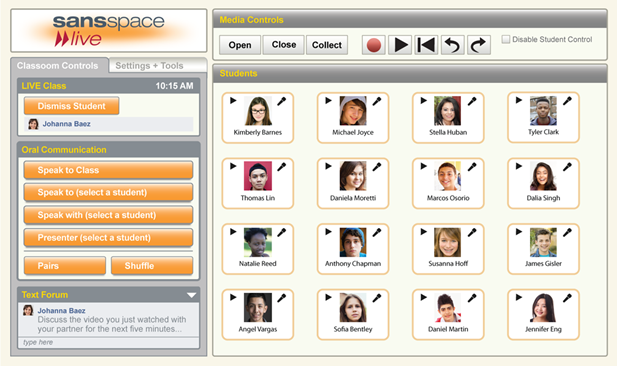Screen dimensions: 617x366
Task: Click the Text Forum 'type here' field
Action: [108, 342]
